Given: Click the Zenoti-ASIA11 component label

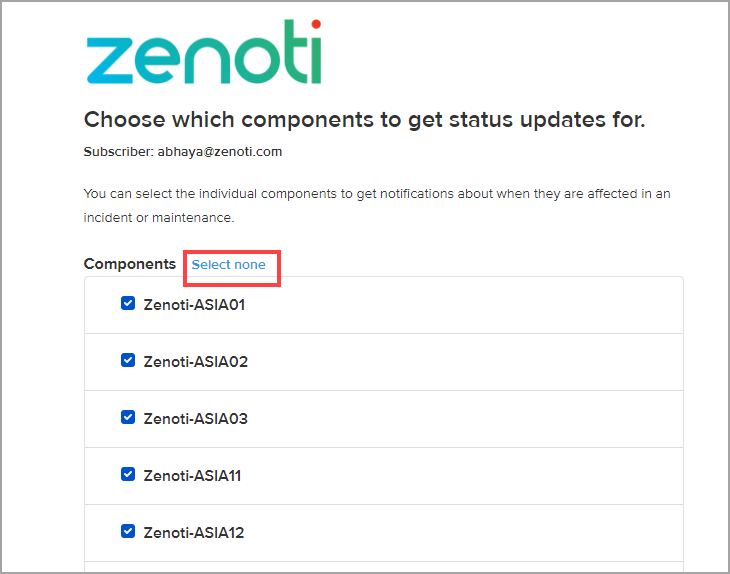Looking at the screenshot, I should (x=192, y=476).
